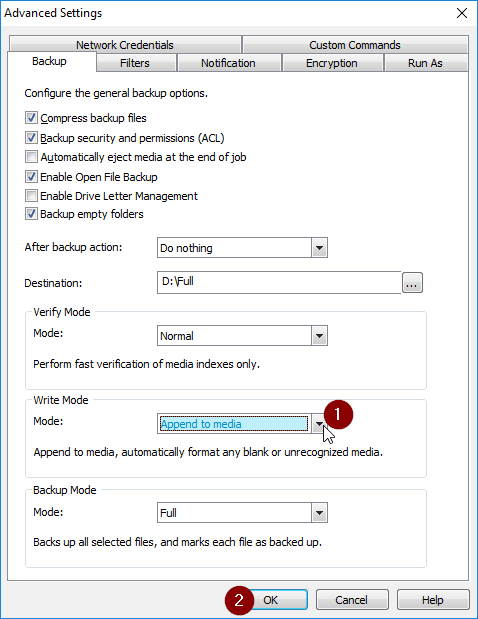Uncheck Backup empty folders
The height and width of the screenshot is (619, 478).
tap(31, 214)
